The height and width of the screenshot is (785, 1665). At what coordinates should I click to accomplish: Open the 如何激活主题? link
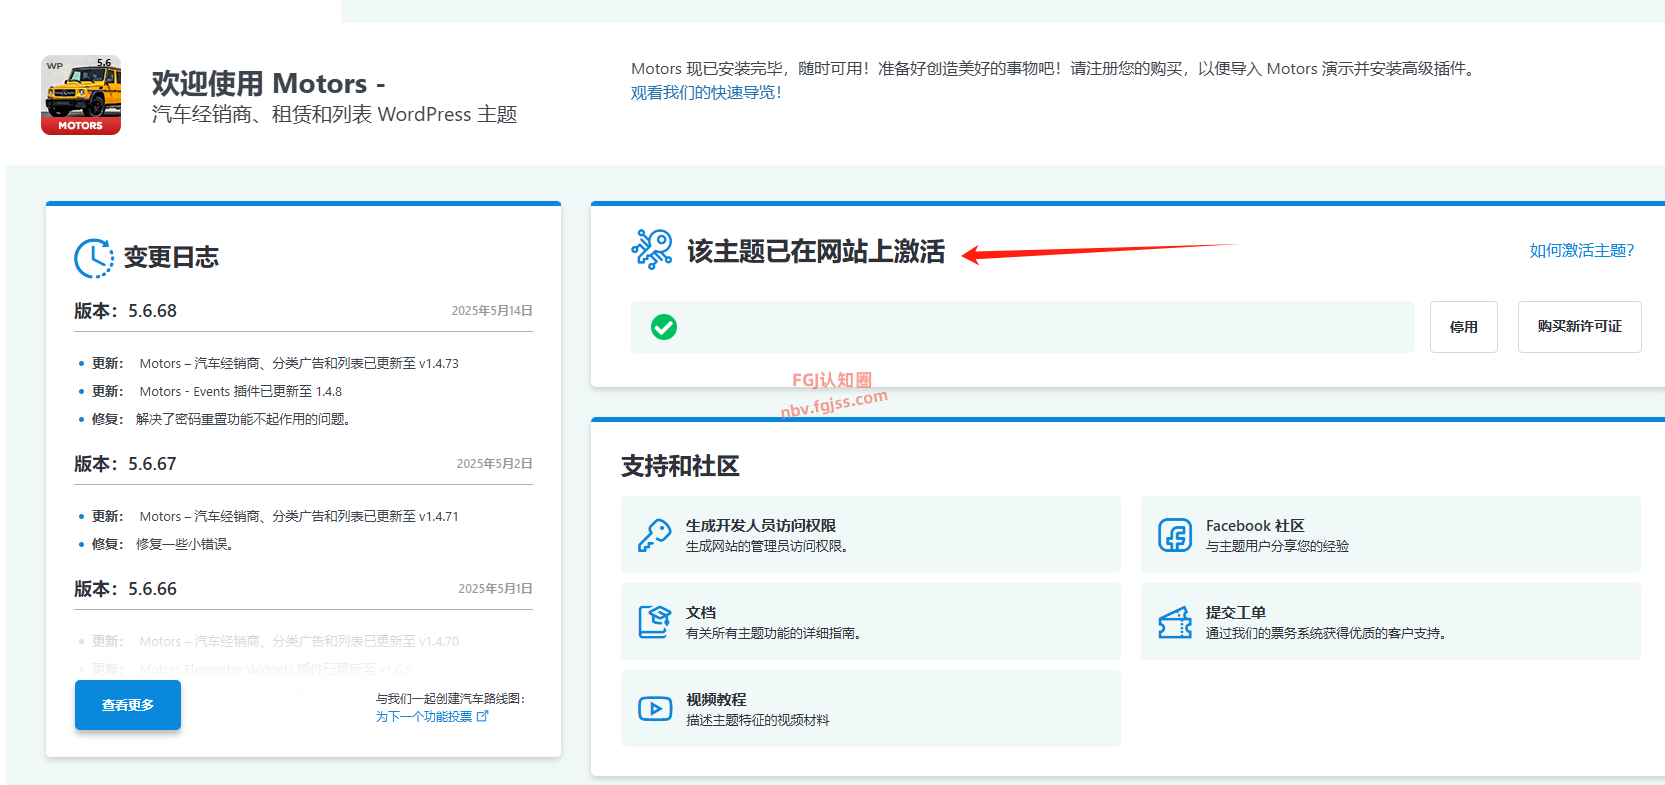point(1582,251)
